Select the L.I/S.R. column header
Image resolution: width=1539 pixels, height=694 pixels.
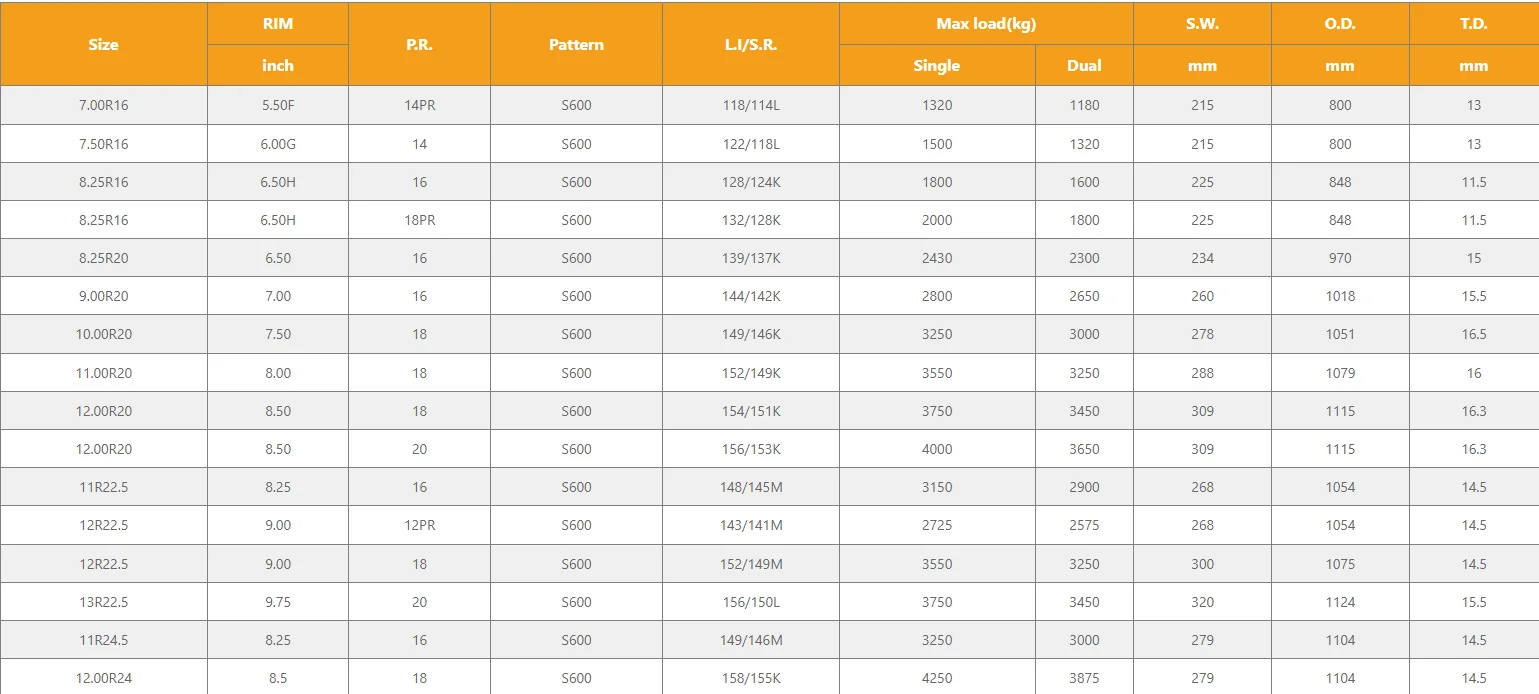(750, 45)
